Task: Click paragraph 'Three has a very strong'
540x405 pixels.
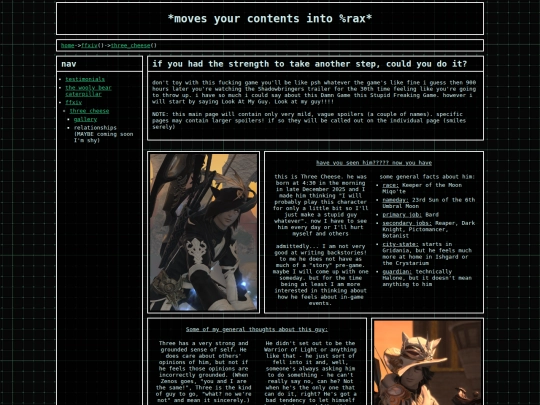Action: [x=204, y=372]
